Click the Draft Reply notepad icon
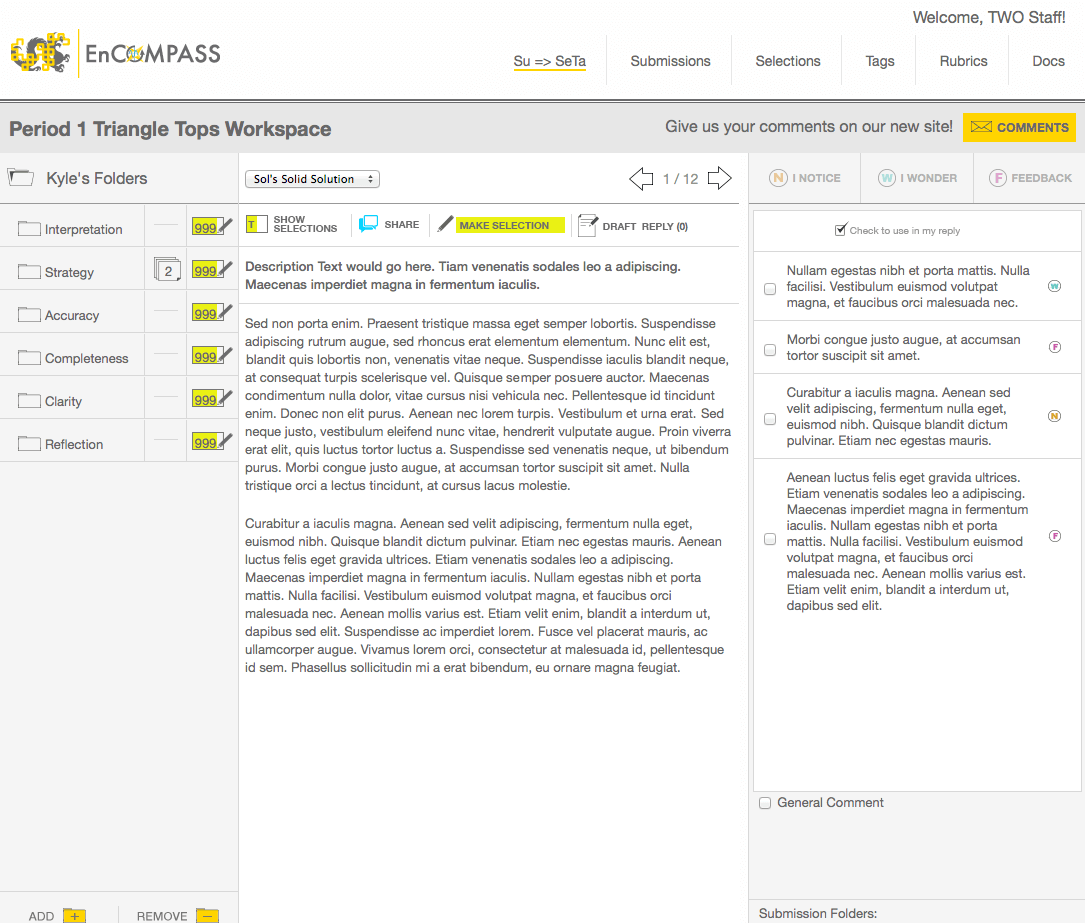1085x923 pixels. [588, 225]
